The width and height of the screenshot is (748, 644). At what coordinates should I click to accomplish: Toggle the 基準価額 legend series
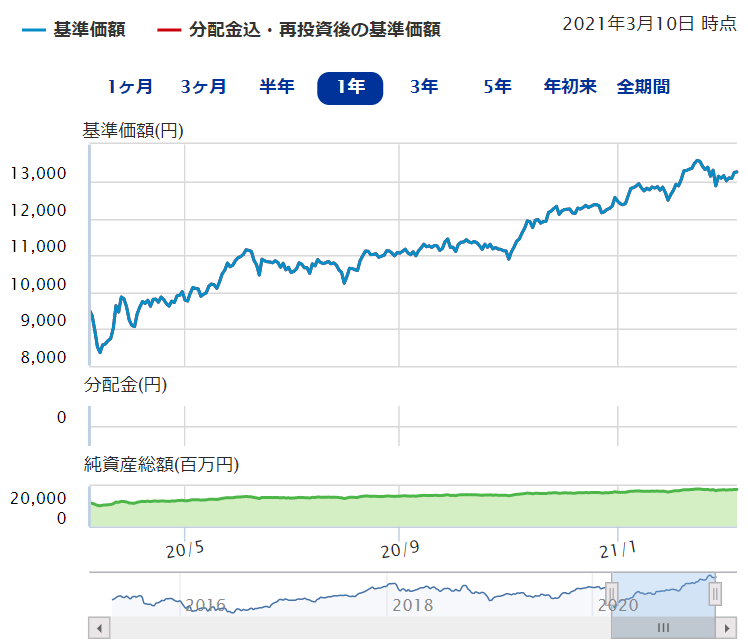click(x=90, y=30)
